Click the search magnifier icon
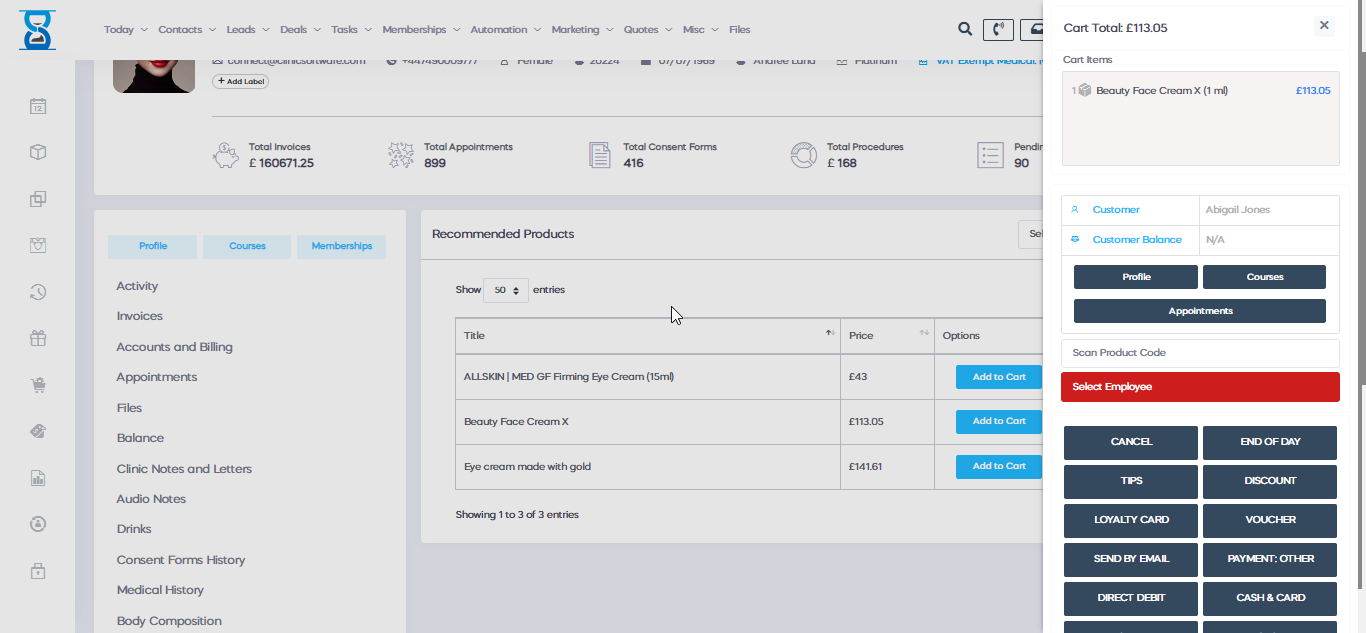 (965, 30)
